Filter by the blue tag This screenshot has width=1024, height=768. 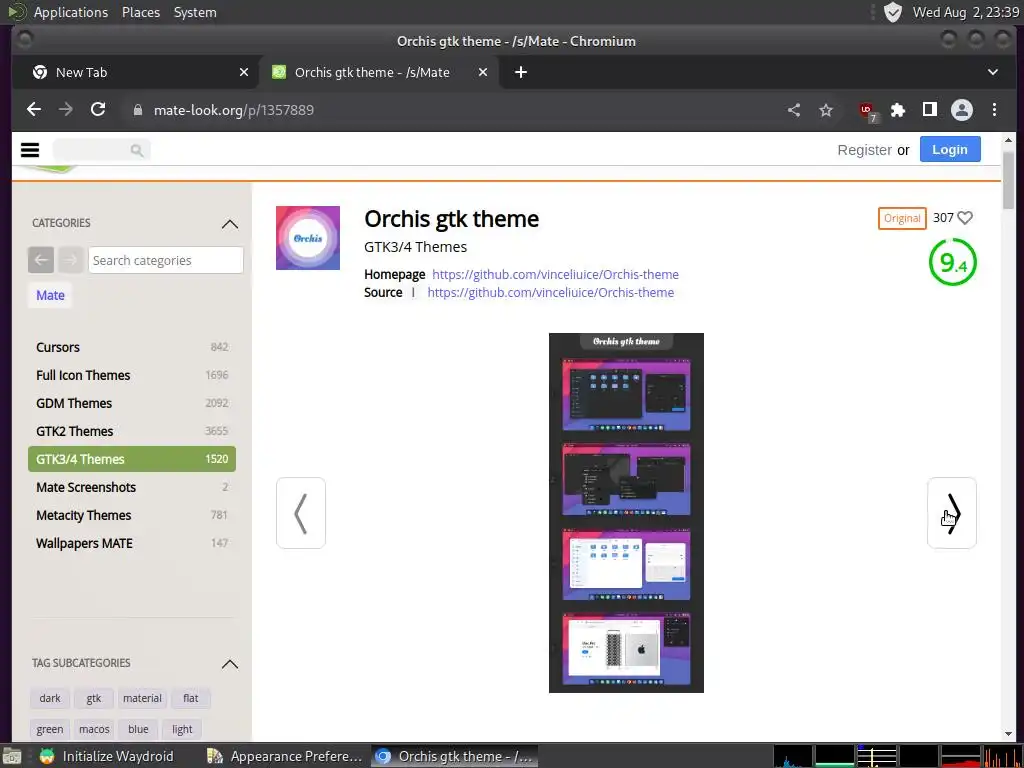pyautogui.click(x=138, y=729)
